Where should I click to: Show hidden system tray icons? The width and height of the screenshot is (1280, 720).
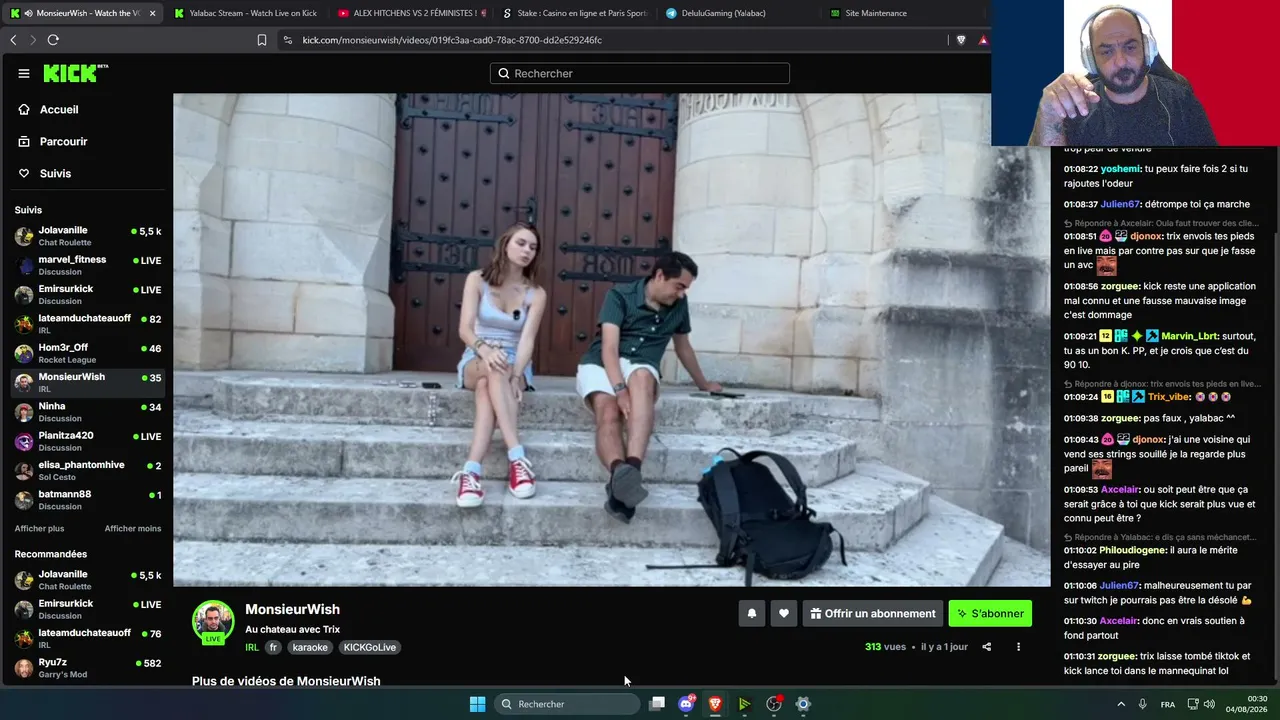coord(1120,704)
